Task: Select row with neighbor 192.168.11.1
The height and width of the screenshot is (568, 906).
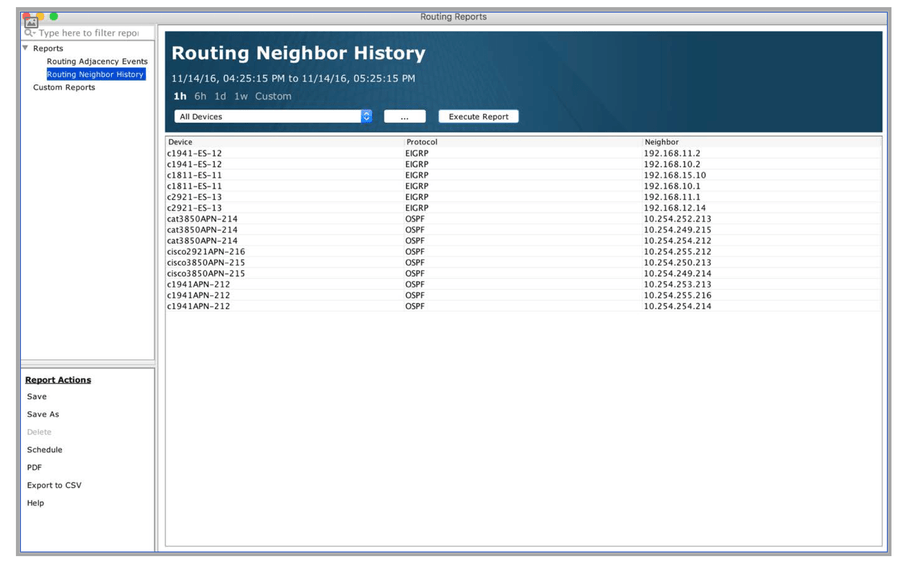Action: pyautogui.click(x=523, y=198)
